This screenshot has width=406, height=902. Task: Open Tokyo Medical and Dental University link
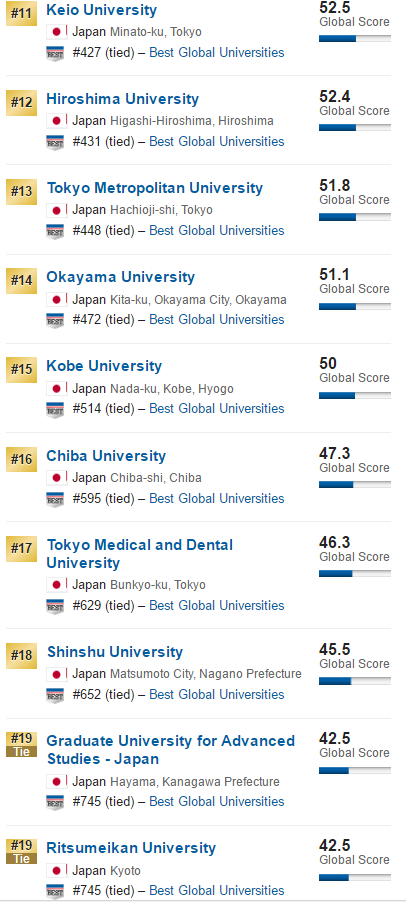click(140, 553)
